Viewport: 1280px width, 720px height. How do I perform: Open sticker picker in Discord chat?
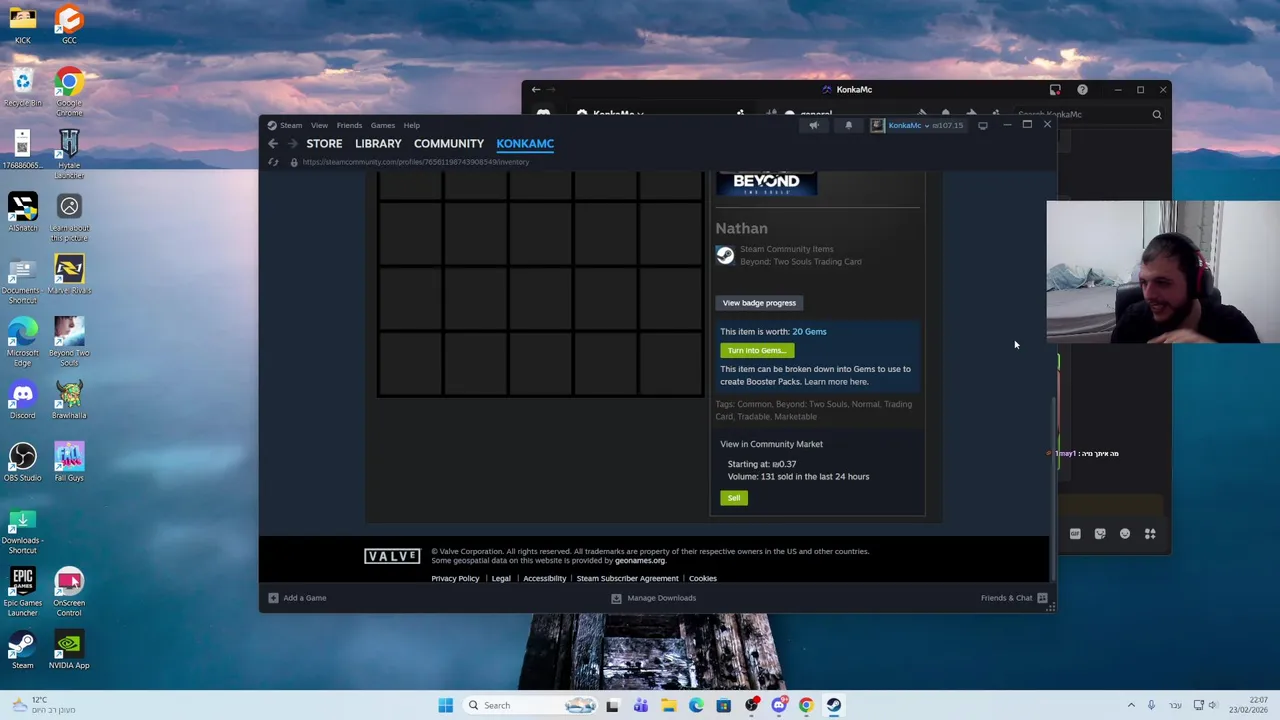pos(1100,534)
